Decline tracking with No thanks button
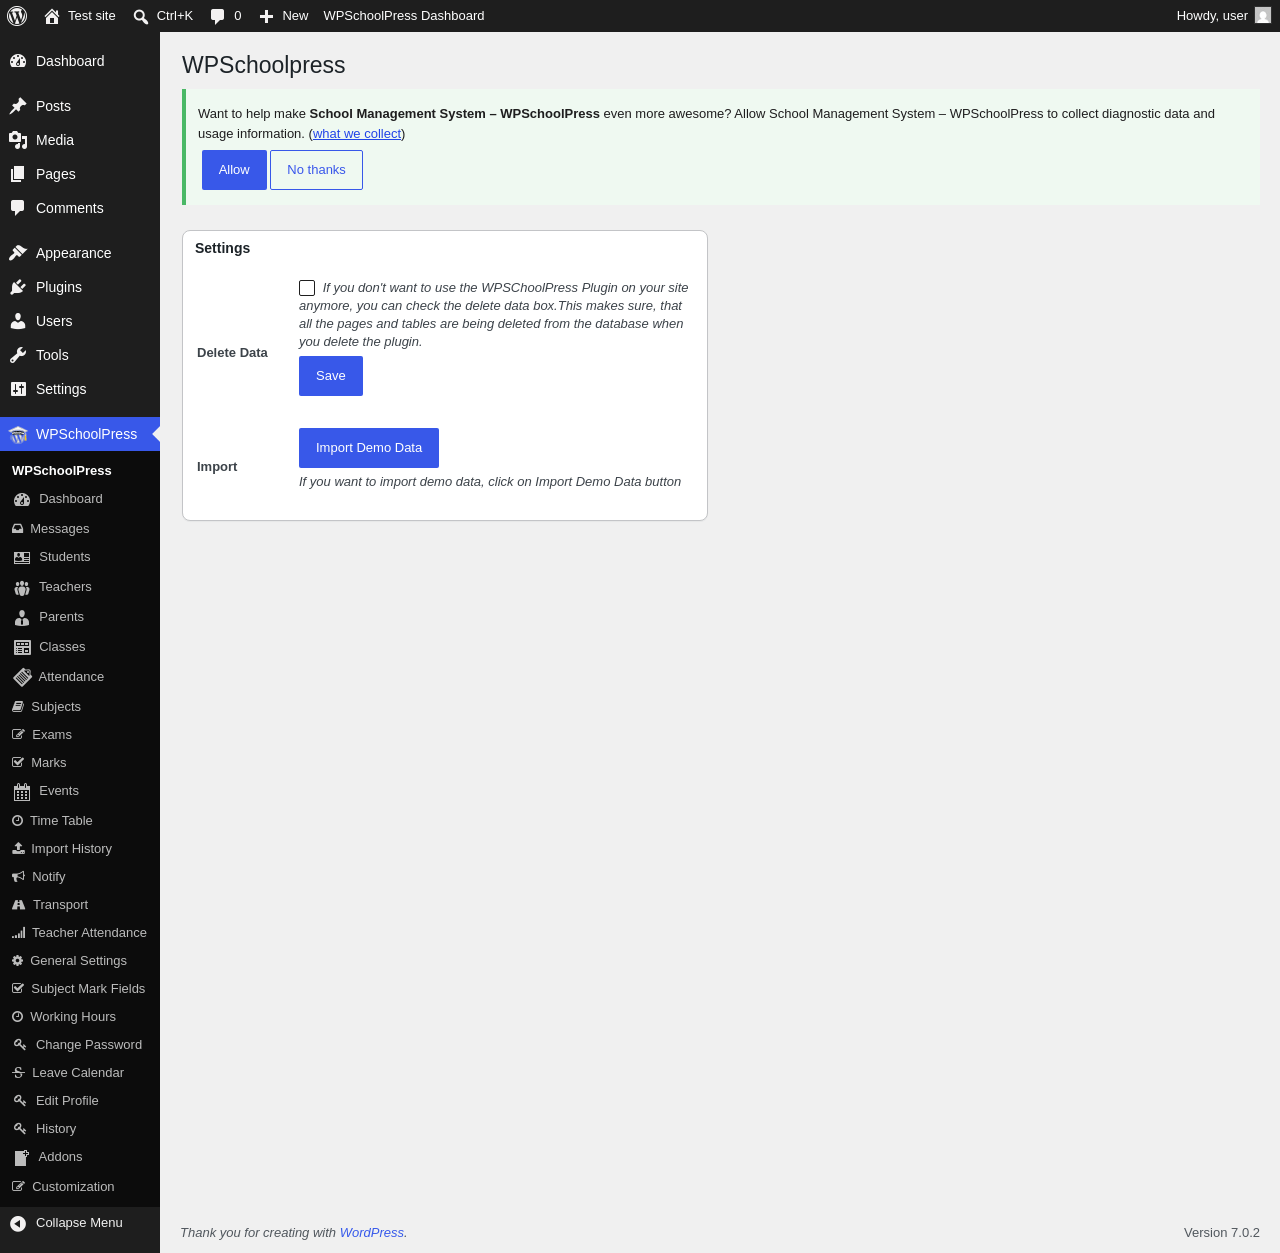The width and height of the screenshot is (1280, 1253). [316, 170]
